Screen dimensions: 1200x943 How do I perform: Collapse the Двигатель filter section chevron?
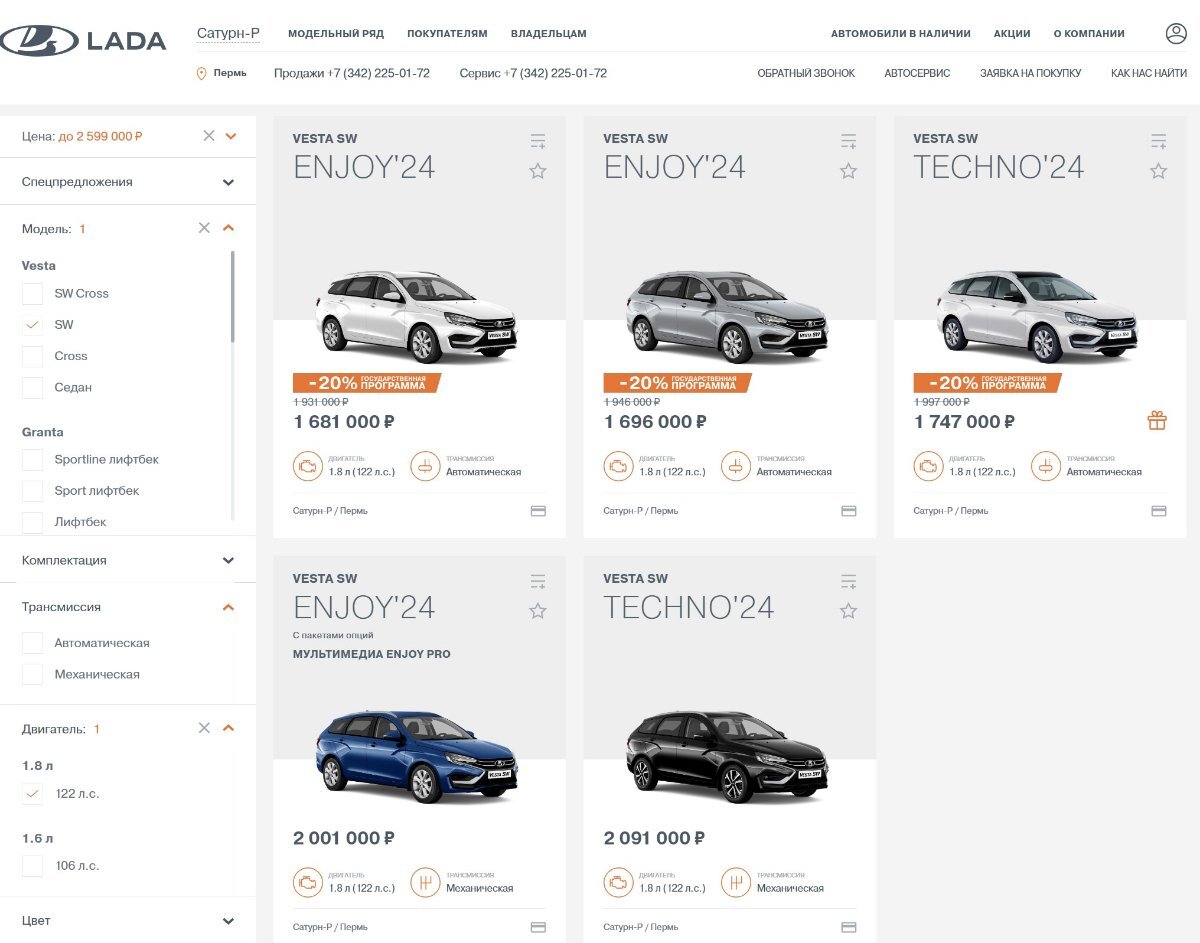coord(228,728)
